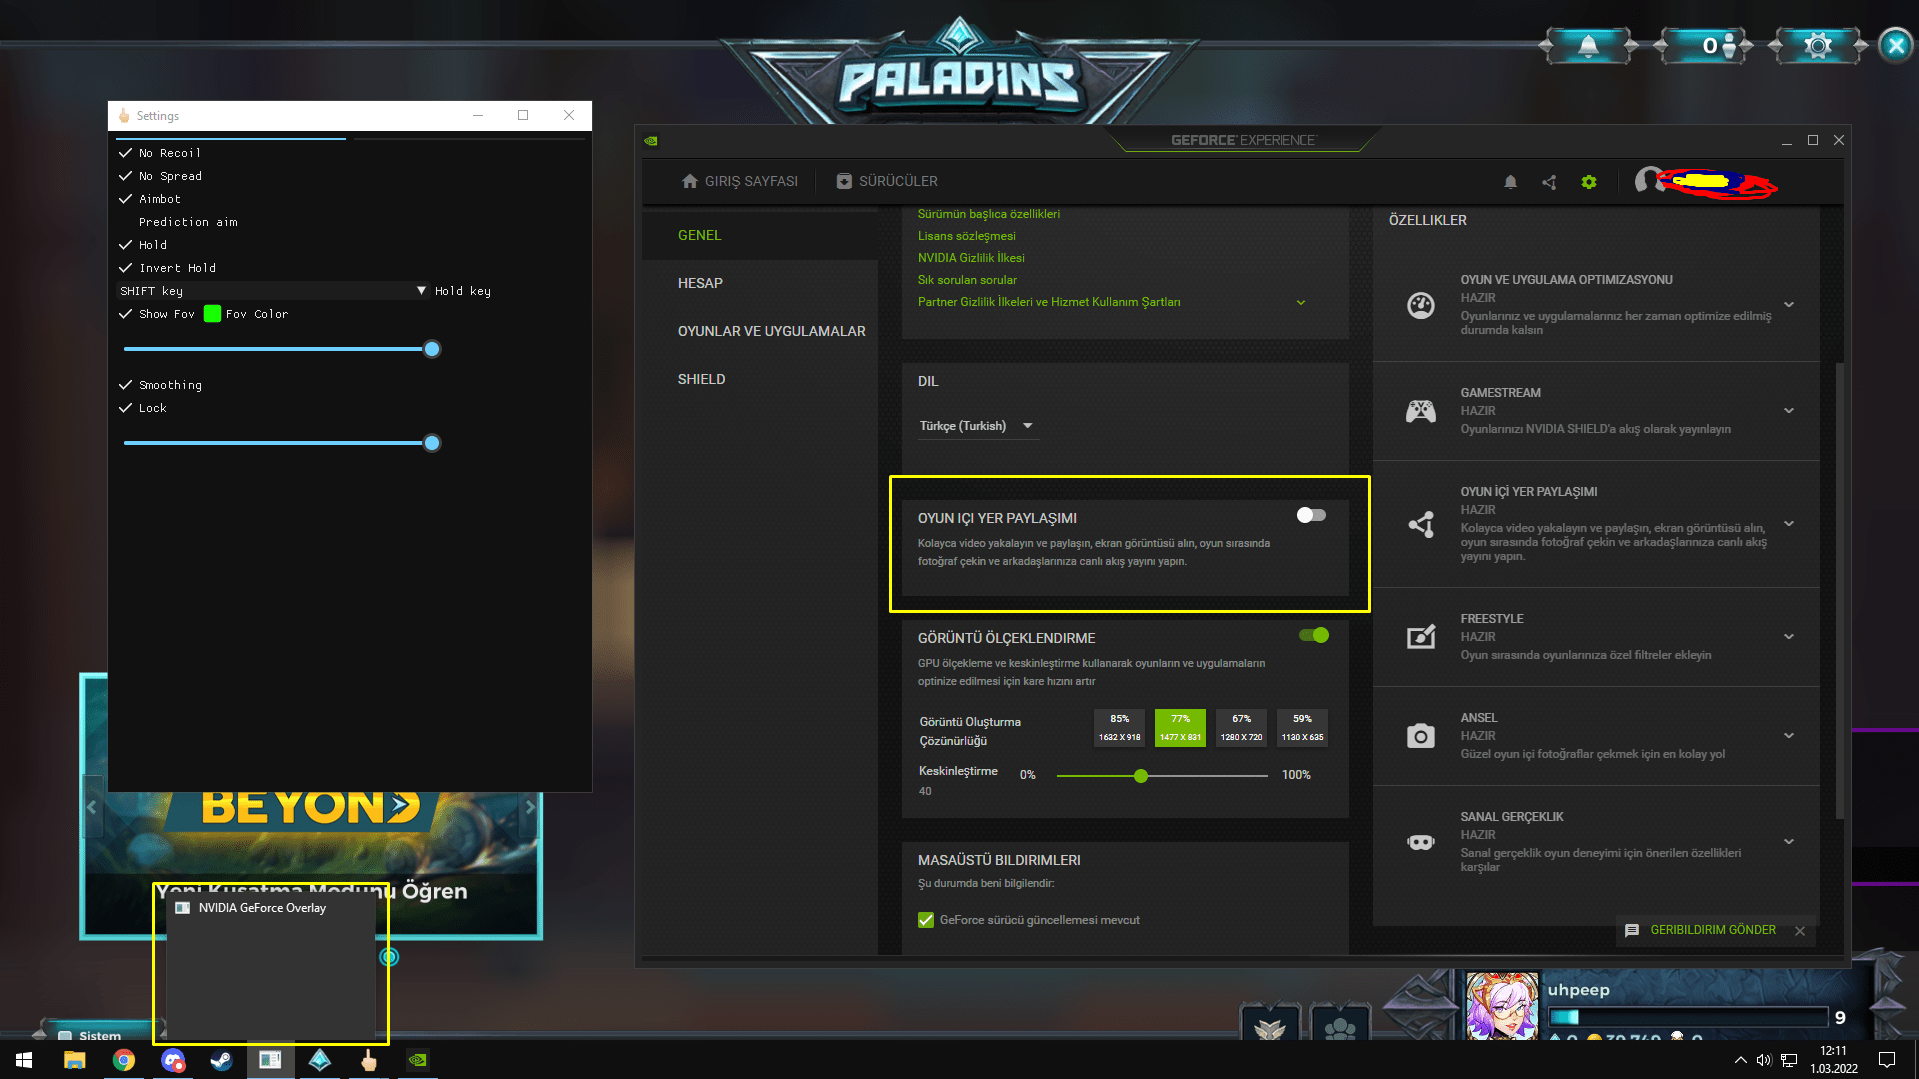Click the NVIDIA GeForce Overlay taskbar preview
The image size is (1919, 1079).
271,964
